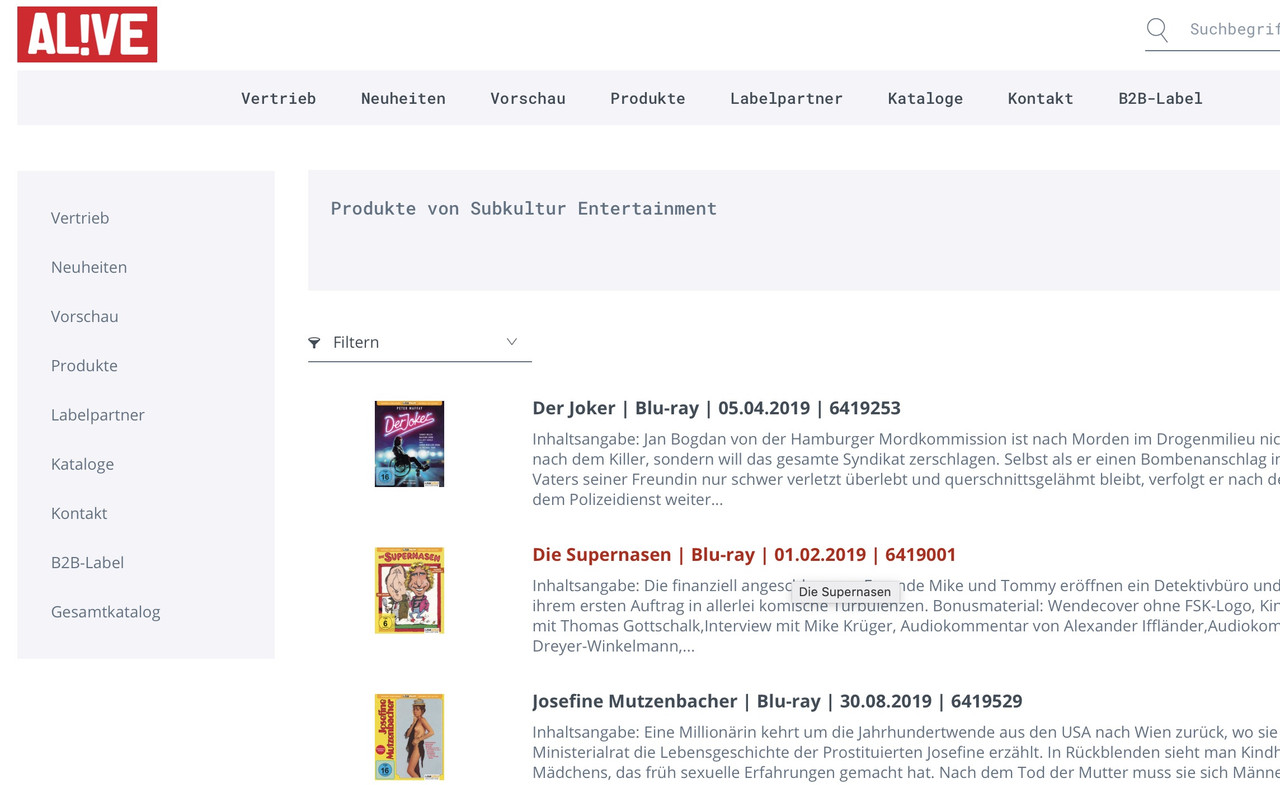Screen dimensions: 1280x785
Task: Open the Josefine Mutzenbacher Blu-ray title link
Action: (777, 701)
